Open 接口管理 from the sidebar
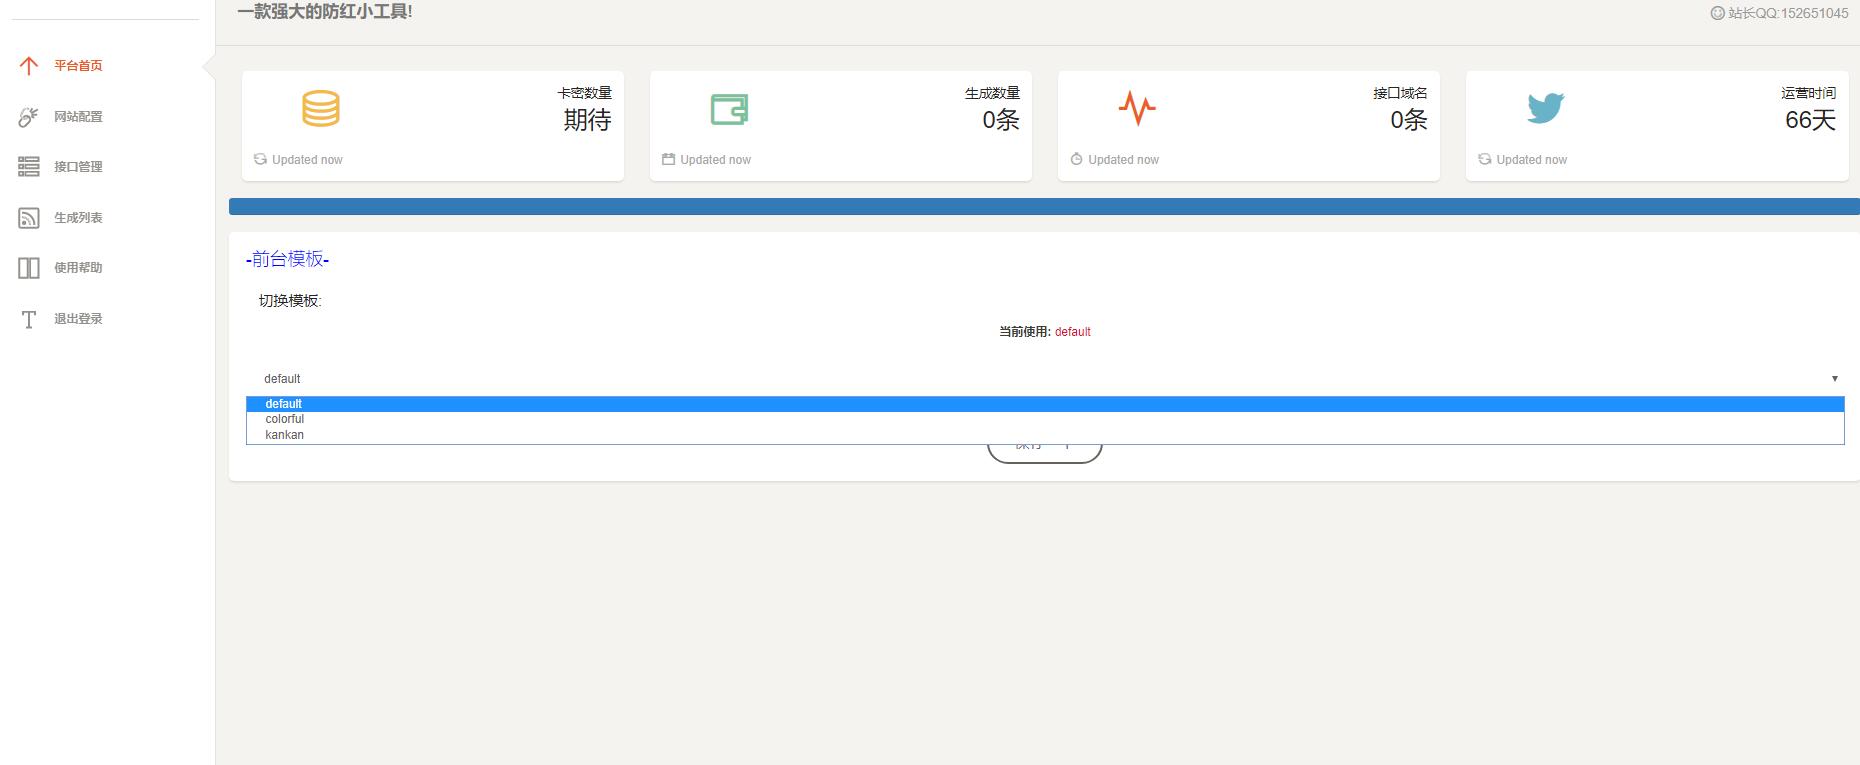This screenshot has width=1860, height=765. click(78, 167)
